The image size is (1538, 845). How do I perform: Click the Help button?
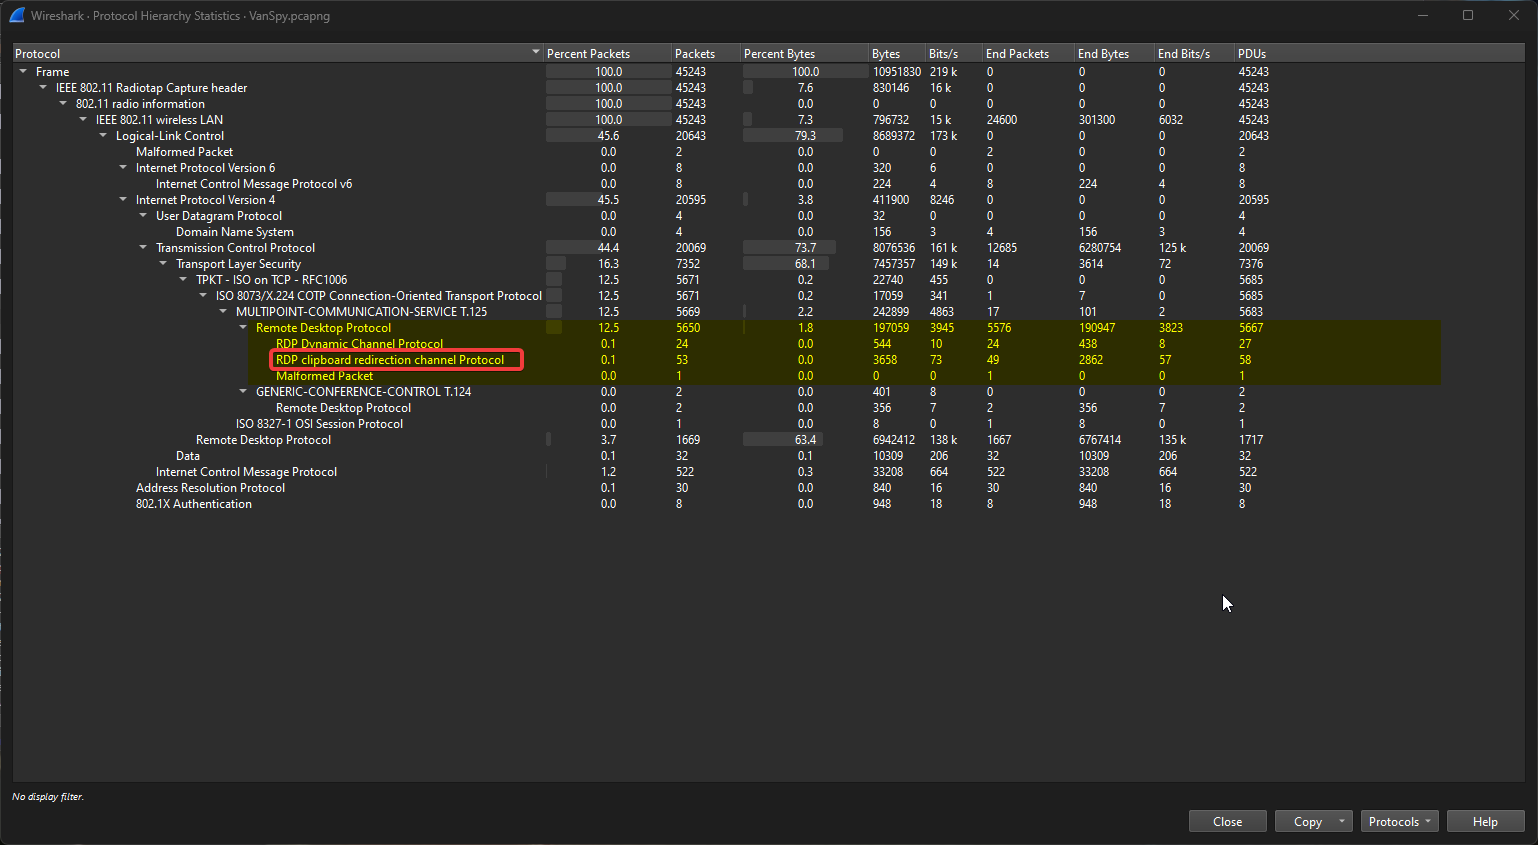1485,821
